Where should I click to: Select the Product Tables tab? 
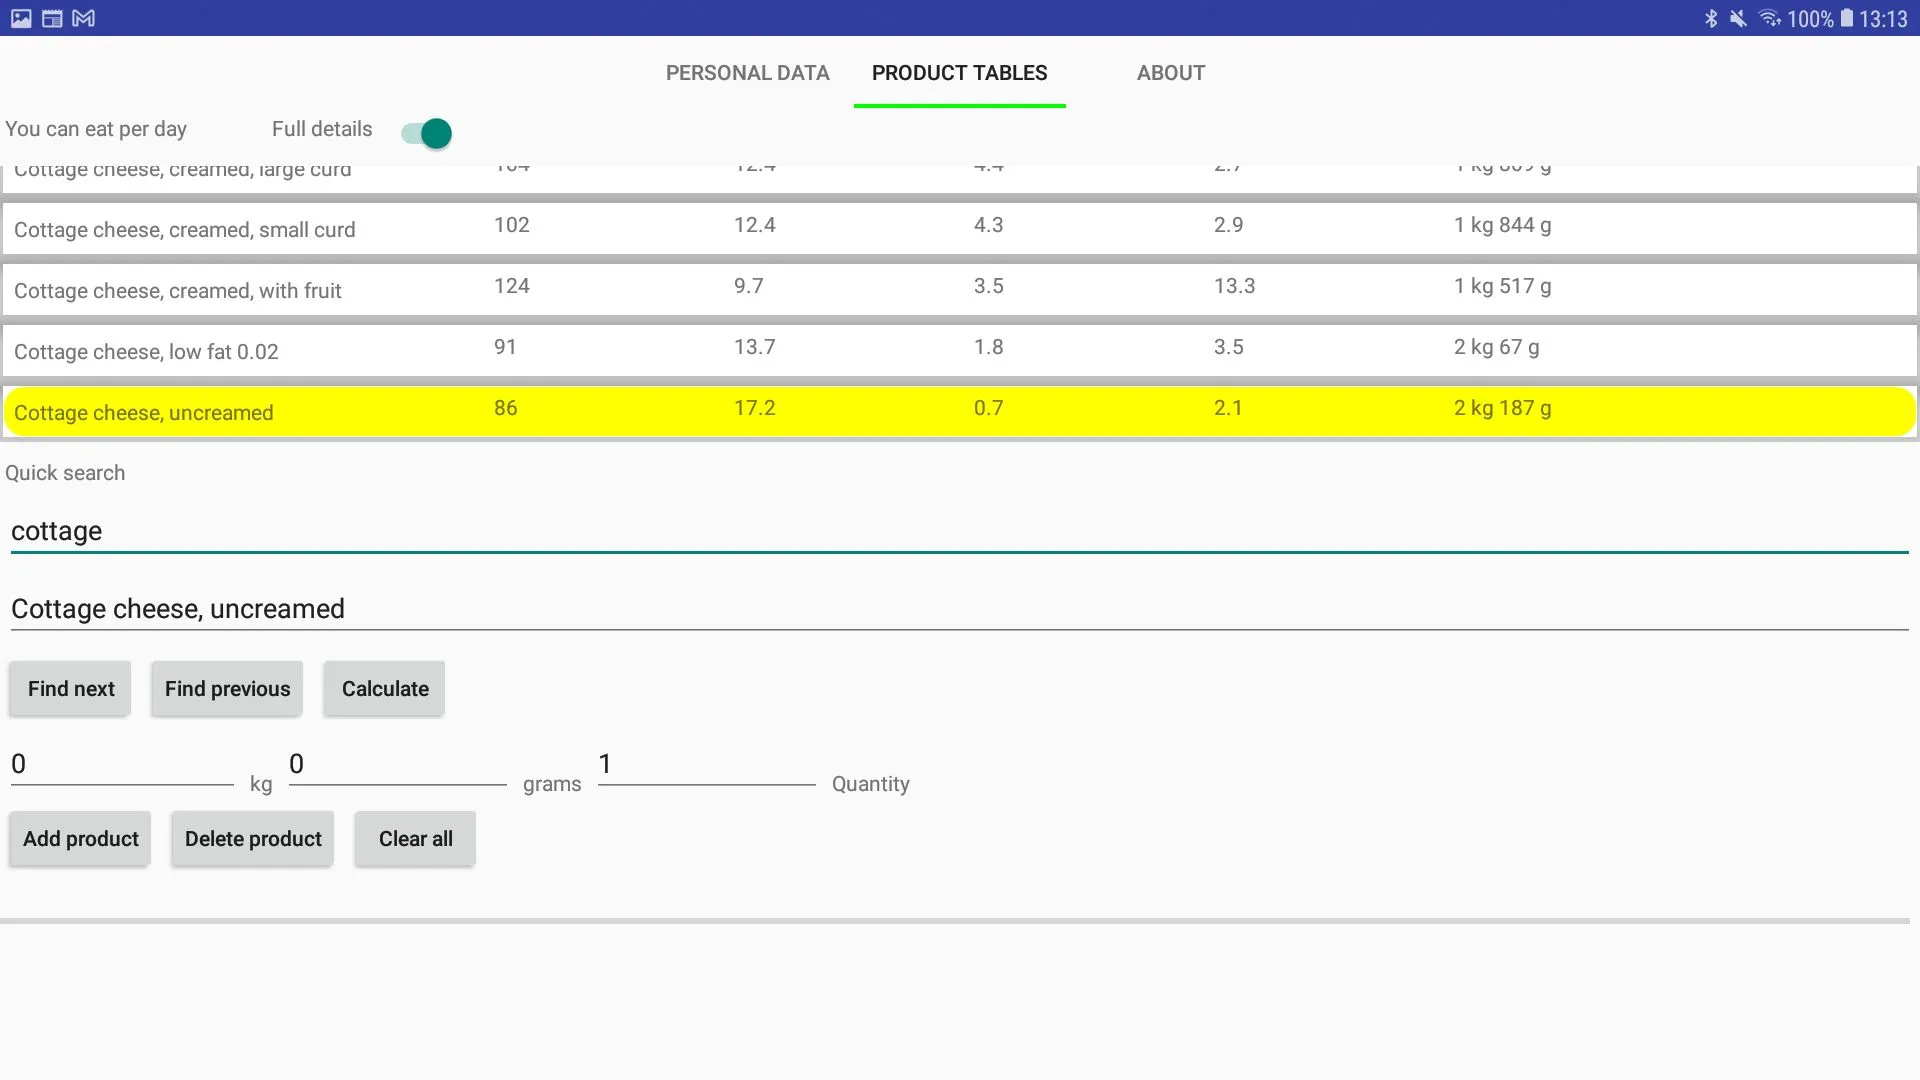tap(960, 73)
